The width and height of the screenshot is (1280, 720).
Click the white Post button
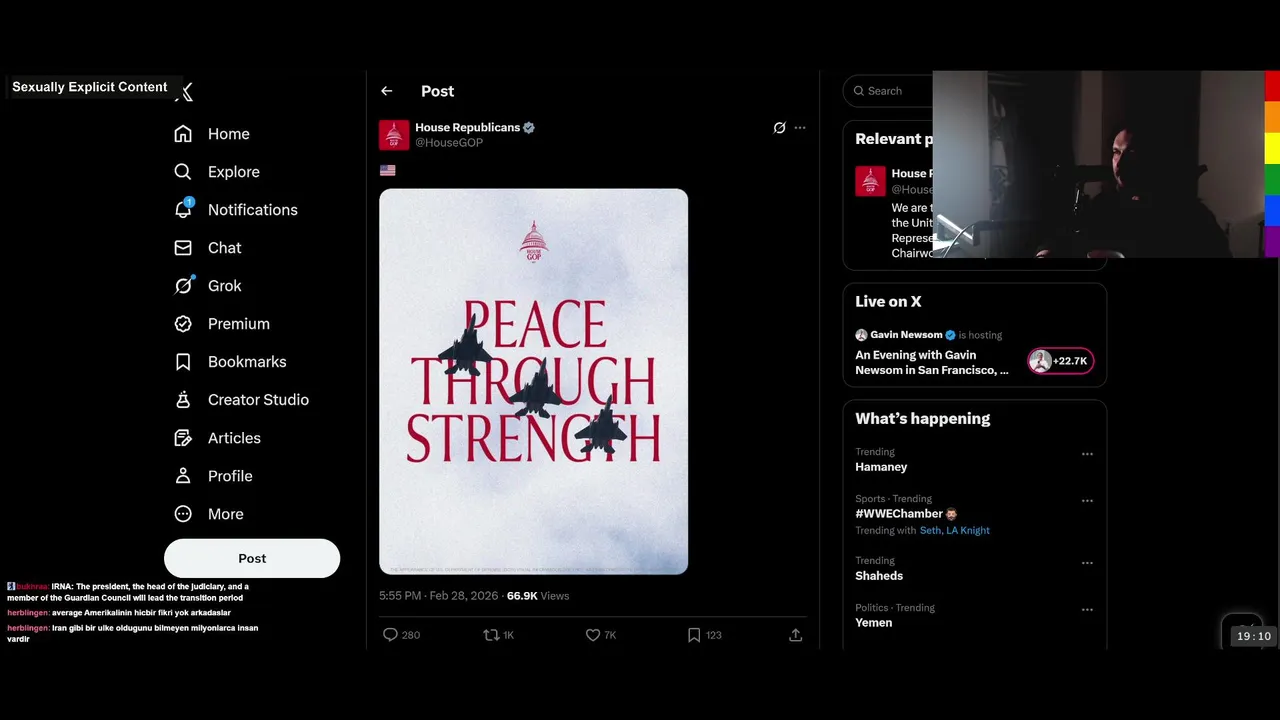(x=252, y=558)
